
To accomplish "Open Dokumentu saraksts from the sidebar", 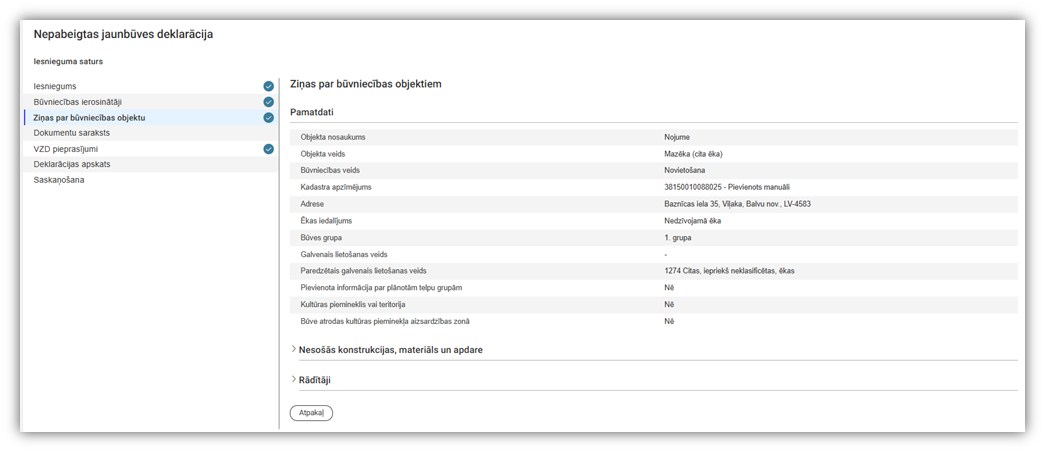I will pos(71,133).
